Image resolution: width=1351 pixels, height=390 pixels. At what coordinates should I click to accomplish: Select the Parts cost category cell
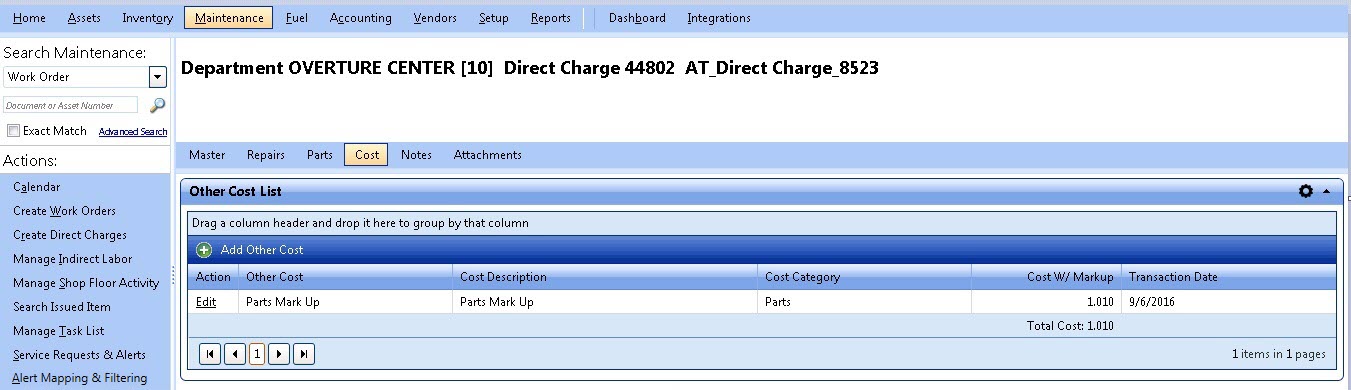[864, 301]
